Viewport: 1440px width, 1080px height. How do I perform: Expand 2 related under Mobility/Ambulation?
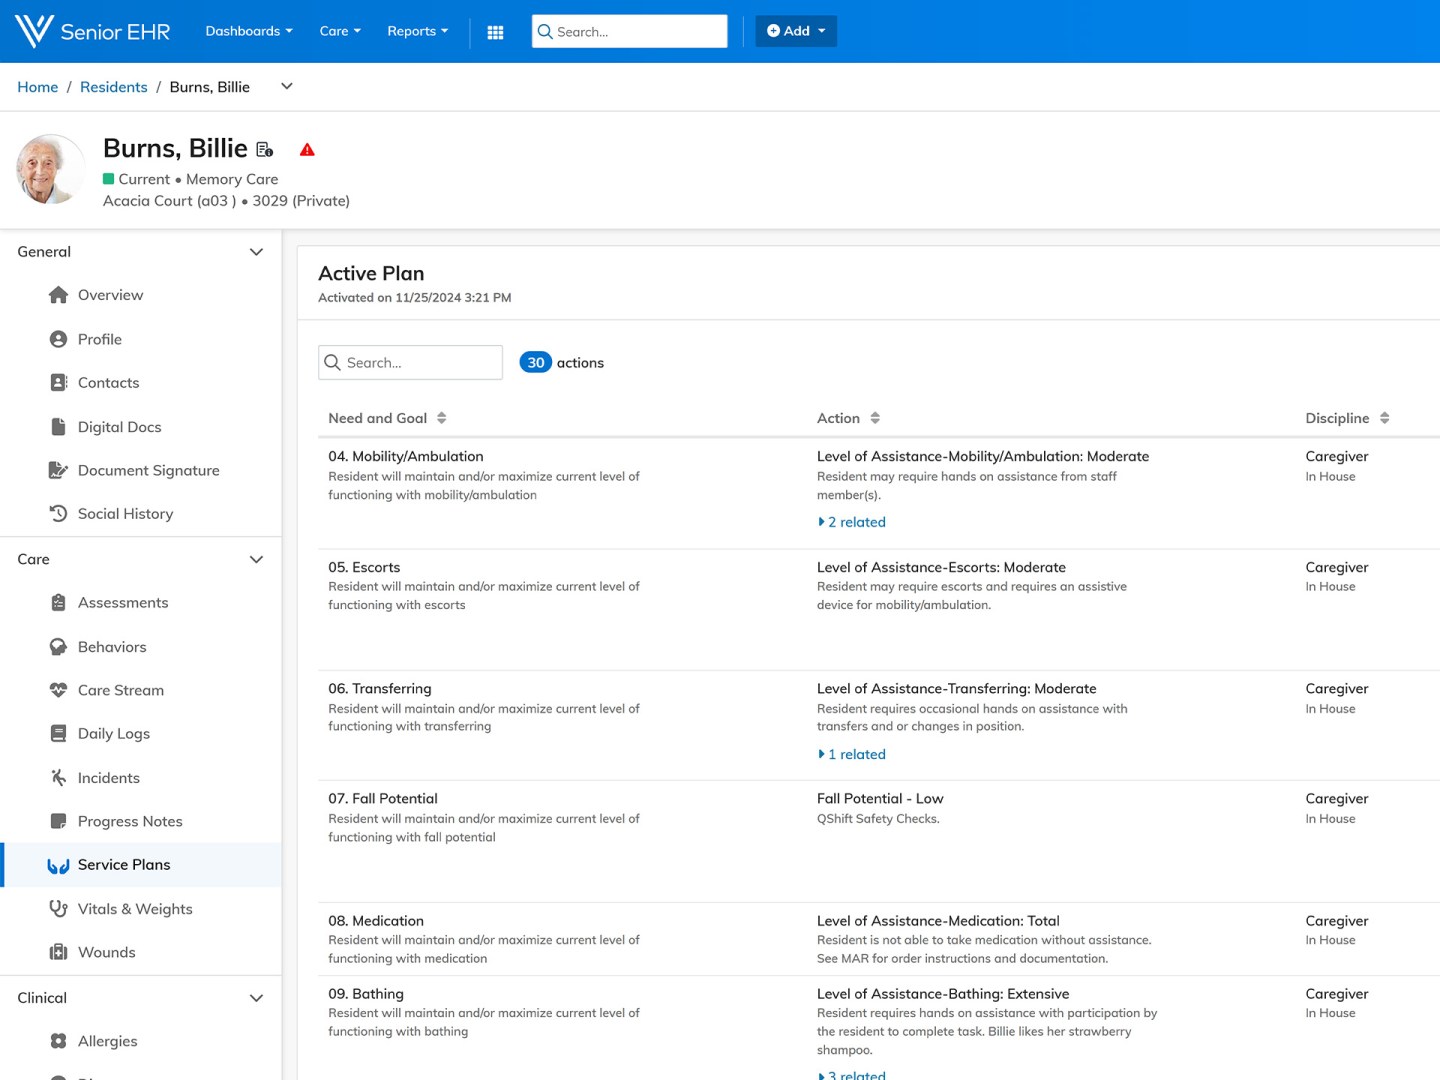tap(852, 522)
